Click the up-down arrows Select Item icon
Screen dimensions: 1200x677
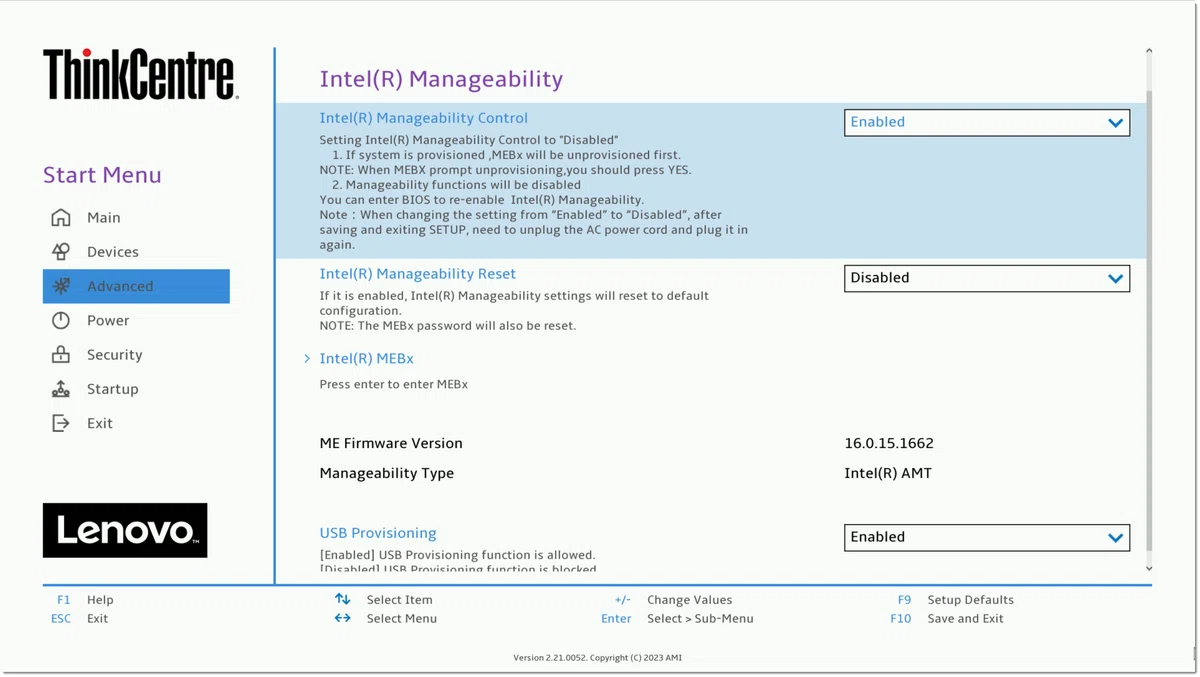coord(342,599)
